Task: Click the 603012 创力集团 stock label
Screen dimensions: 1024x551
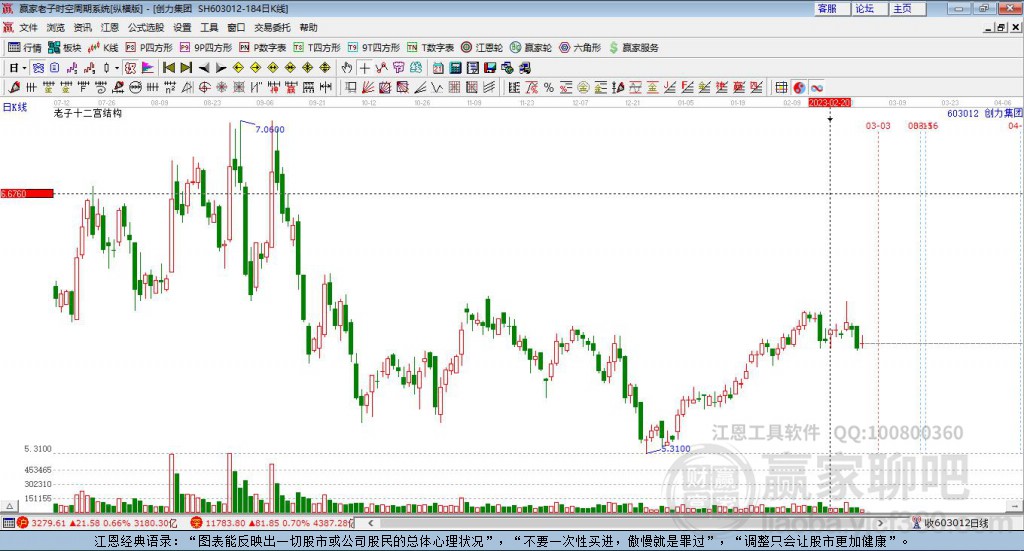Action: 985,113
